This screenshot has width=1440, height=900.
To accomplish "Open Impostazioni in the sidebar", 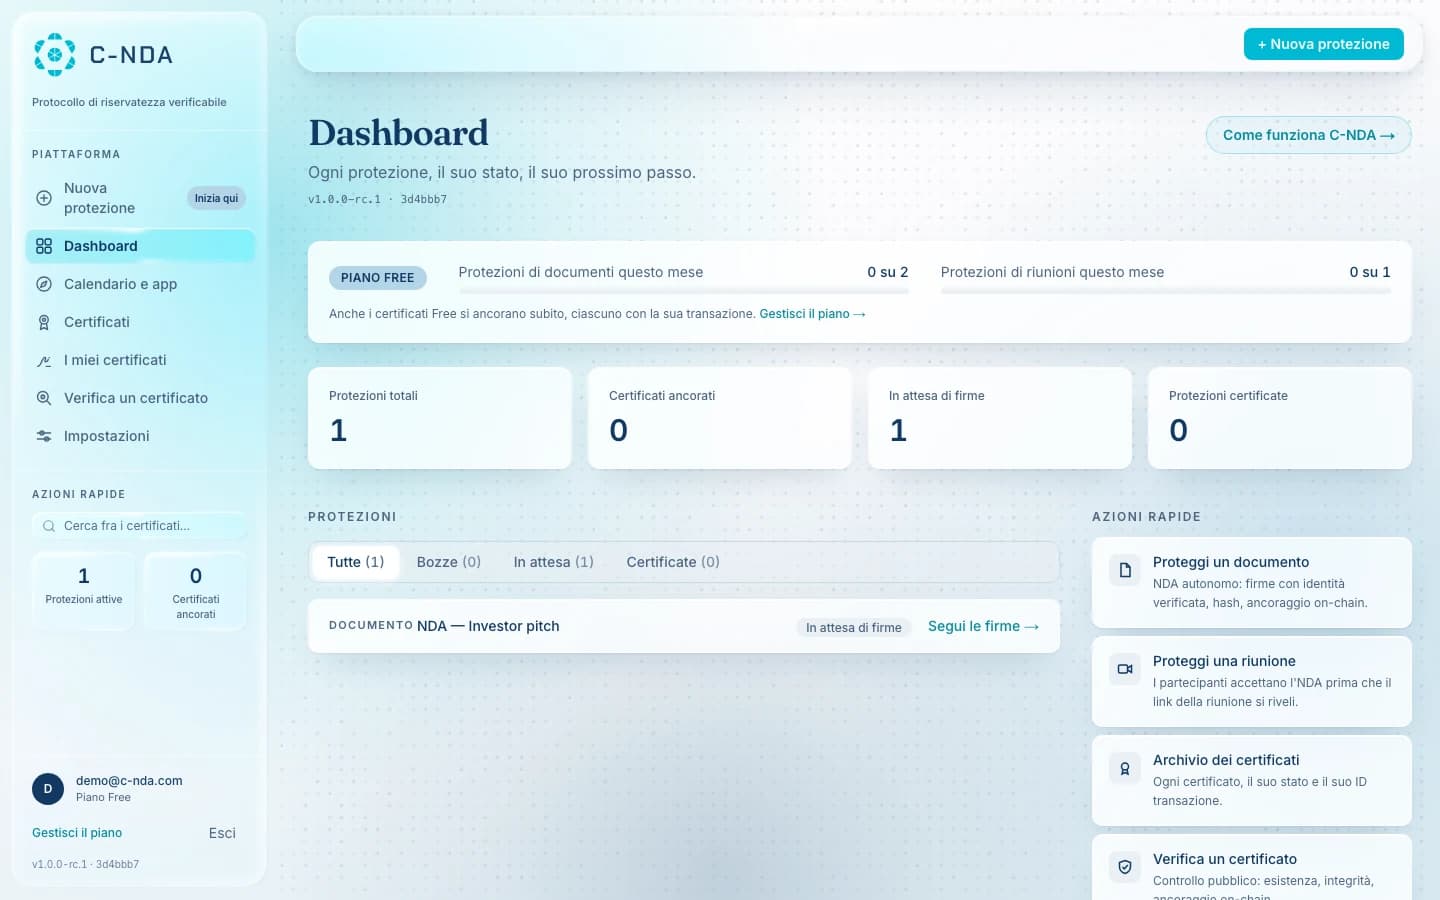I will [140, 436].
